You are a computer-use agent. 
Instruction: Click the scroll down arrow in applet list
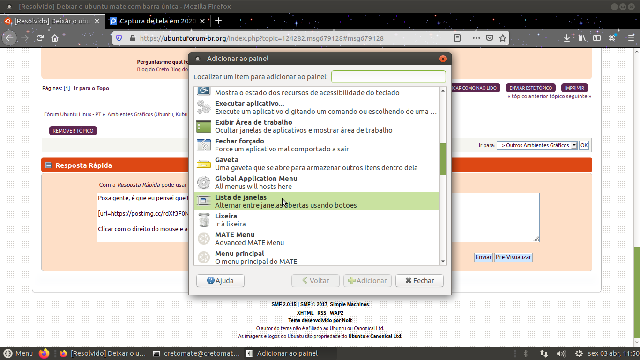tap(443, 261)
